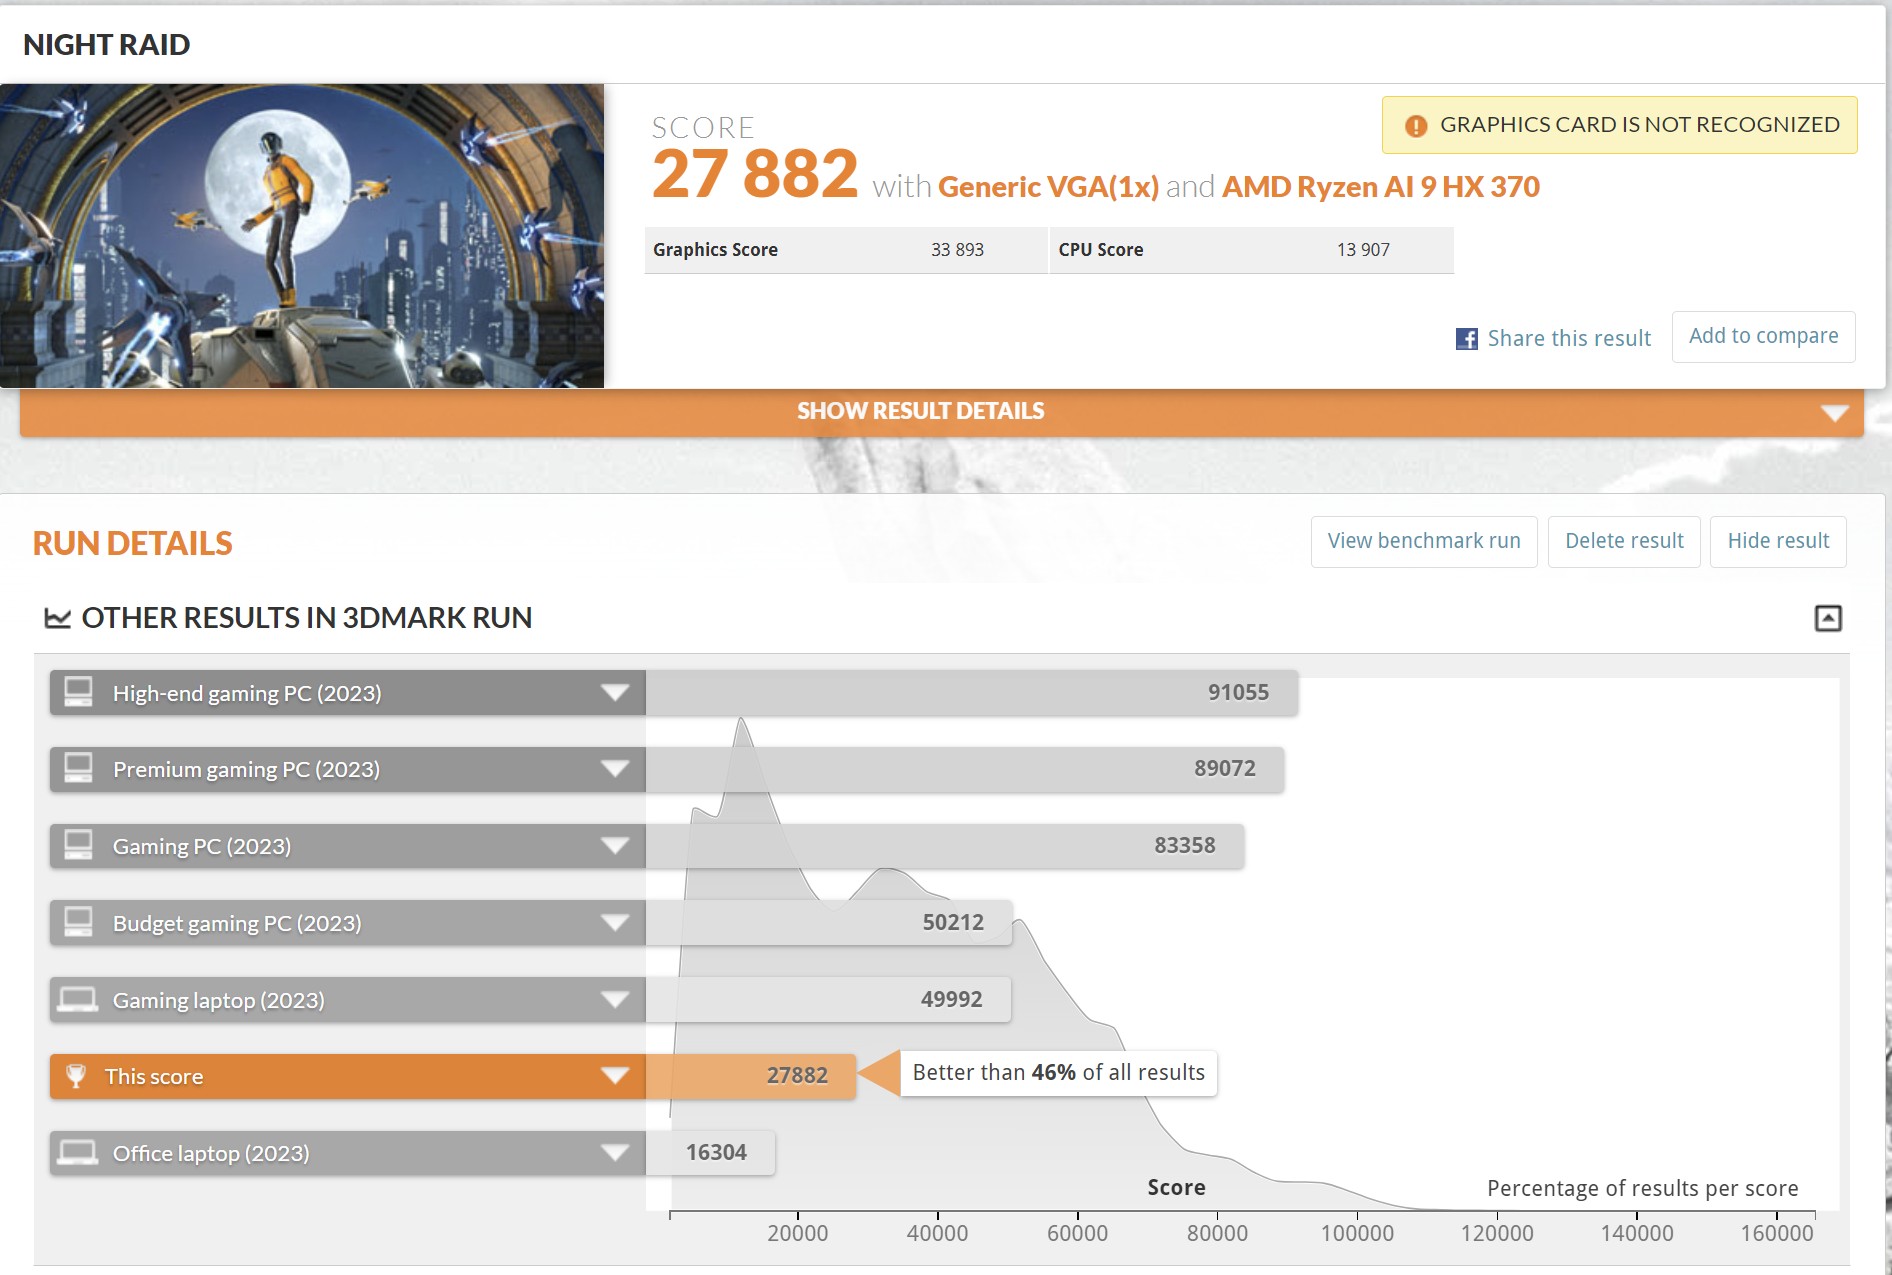This screenshot has height=1275, width=1892.
Task: Click the desktop icon for Budget gaming PC
Action: pos(78,922)
